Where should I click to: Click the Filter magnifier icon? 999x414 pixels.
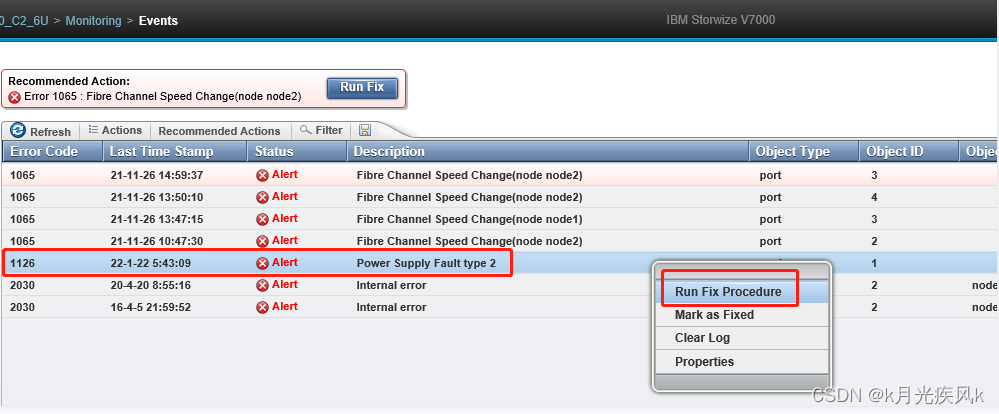(306, 130)
